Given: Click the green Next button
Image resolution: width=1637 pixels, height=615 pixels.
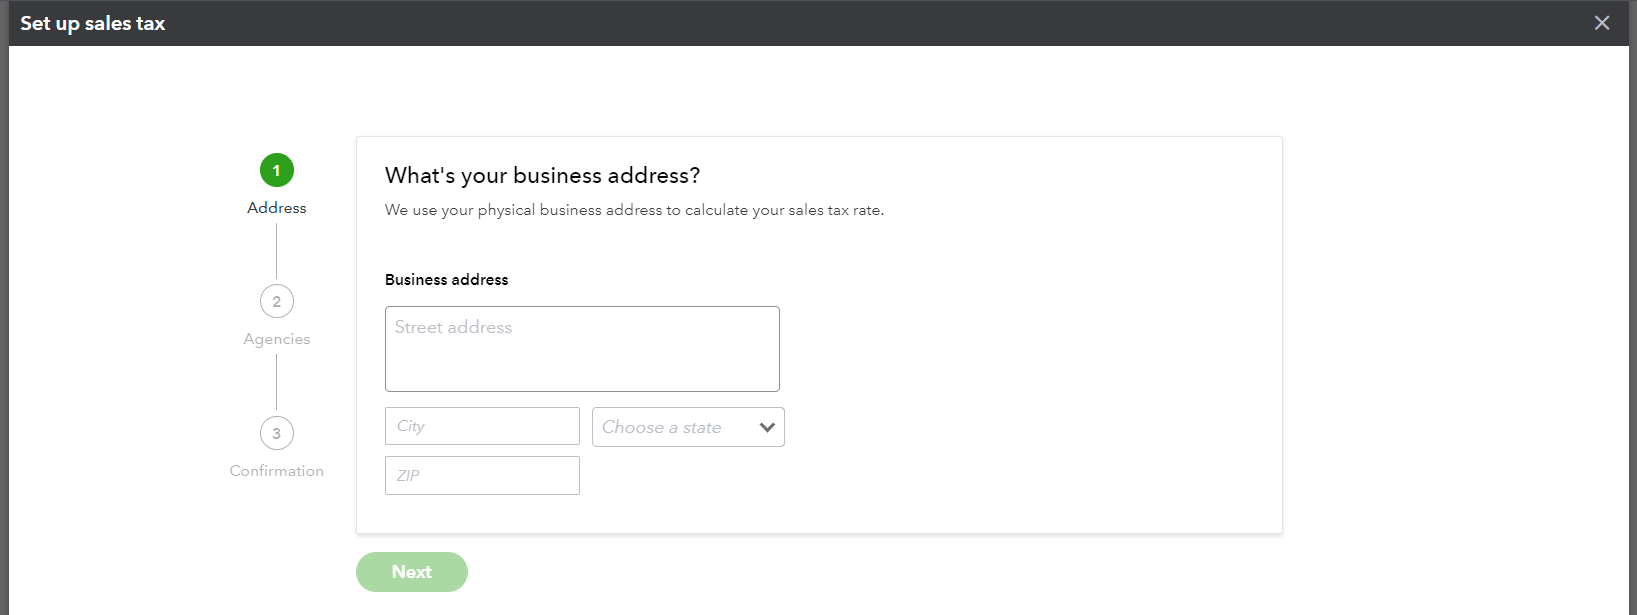Looking at the screenshot, I should click(x=412, y=572).
